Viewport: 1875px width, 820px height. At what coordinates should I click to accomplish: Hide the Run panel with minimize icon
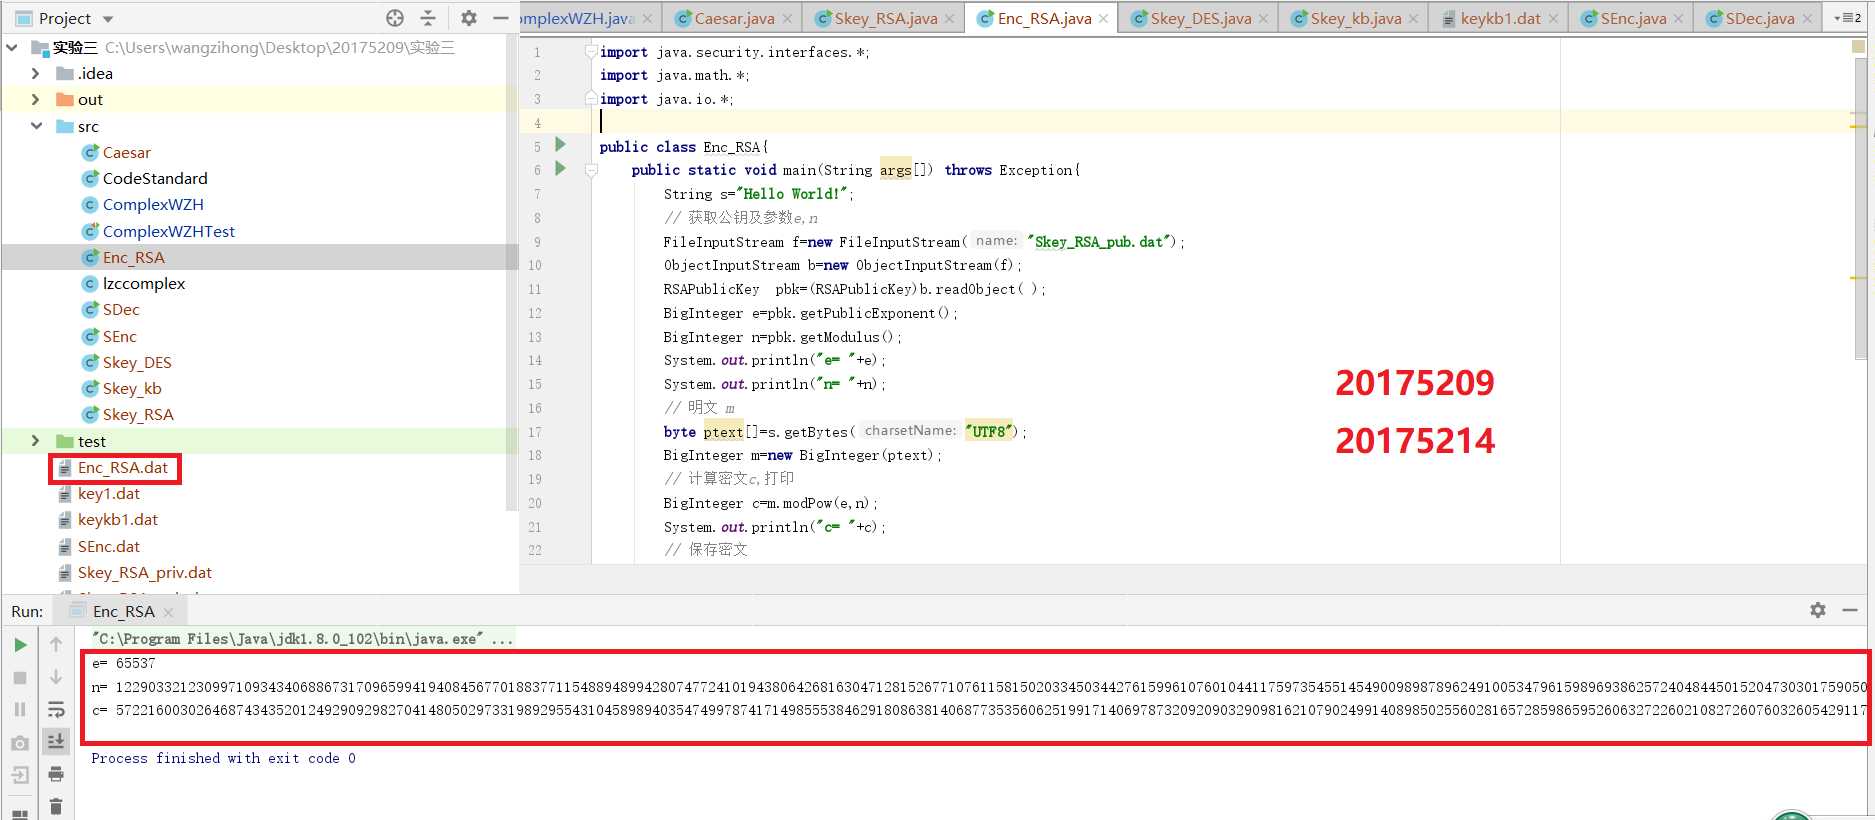point(1850,610)
